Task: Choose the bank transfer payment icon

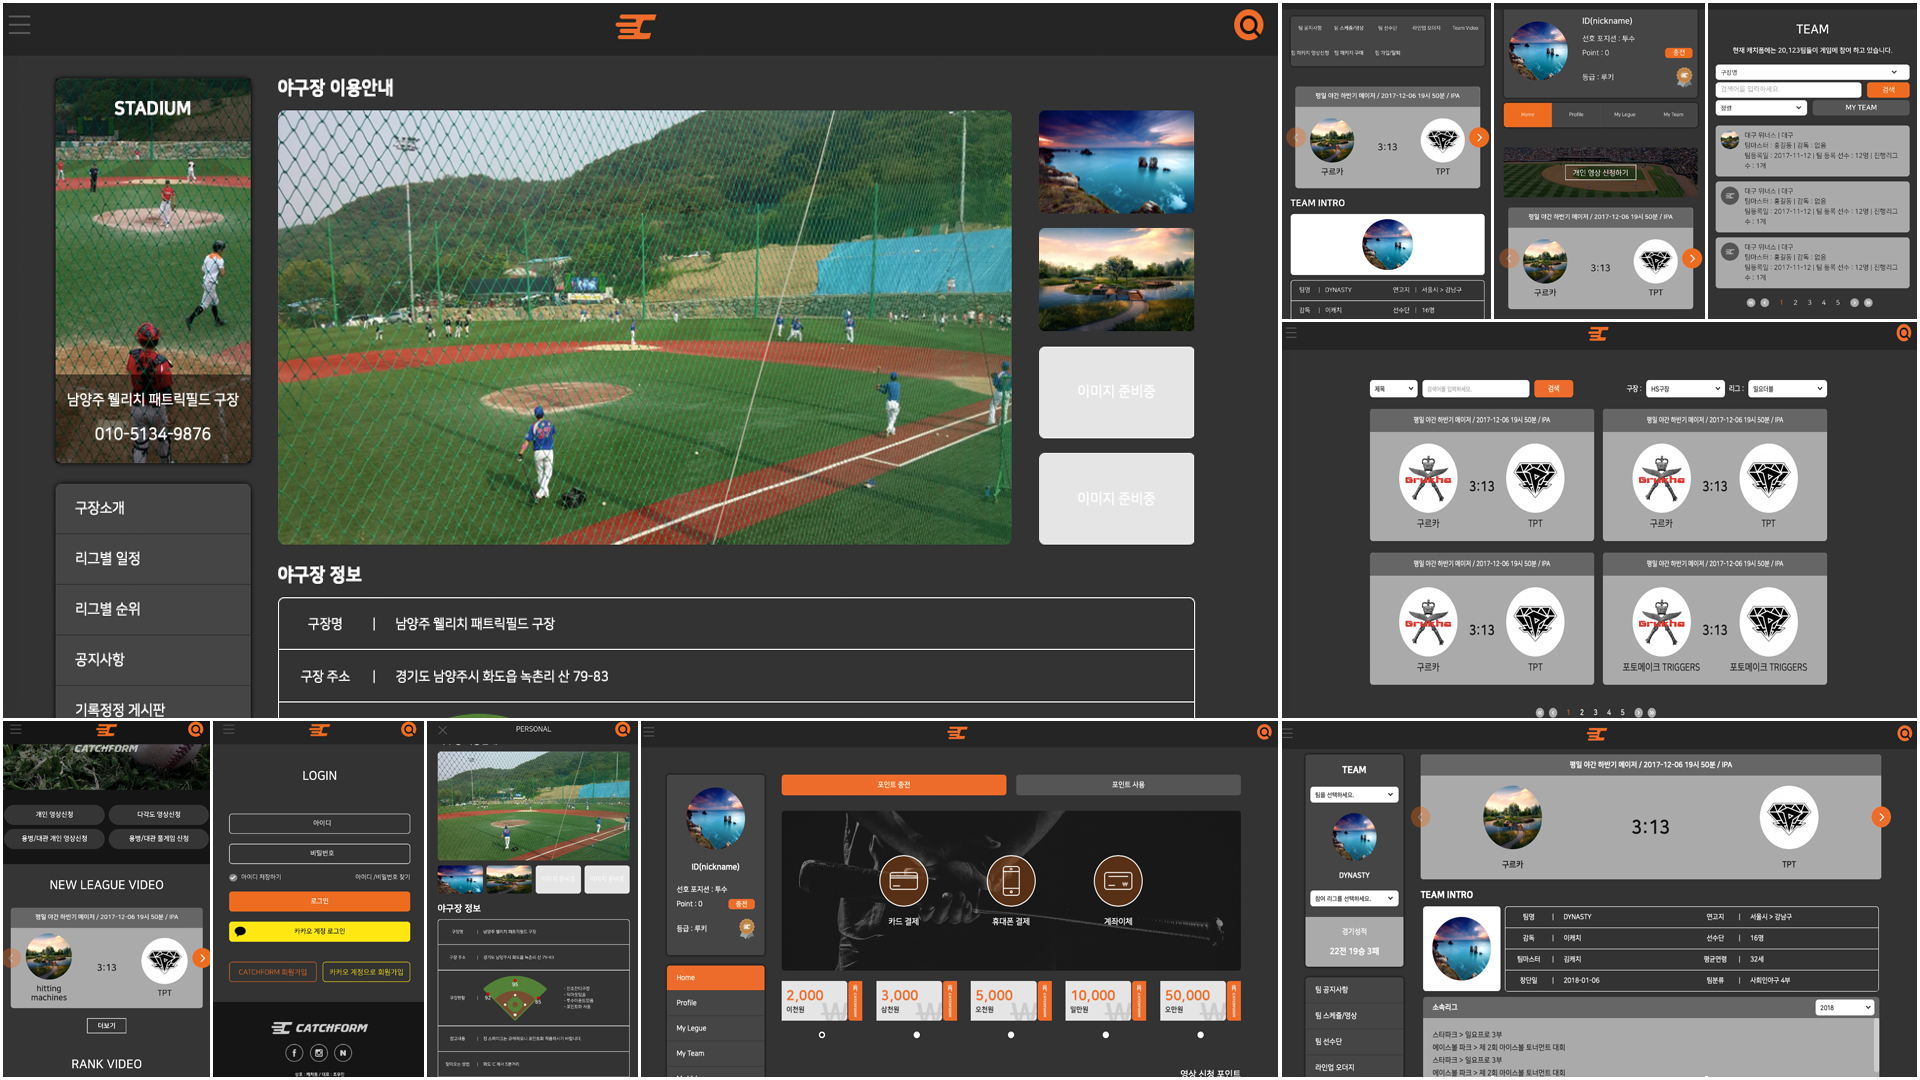Action: coord(1117,881)
